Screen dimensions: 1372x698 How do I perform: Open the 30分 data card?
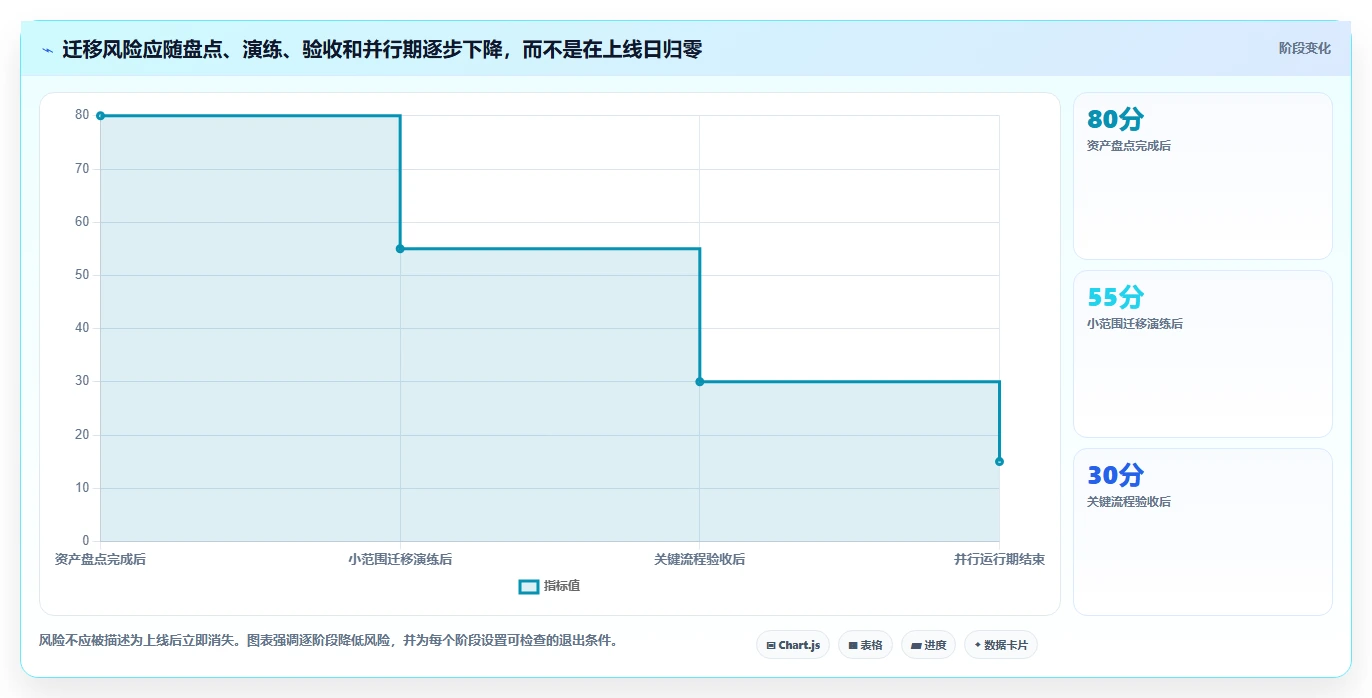(1202, 532)
